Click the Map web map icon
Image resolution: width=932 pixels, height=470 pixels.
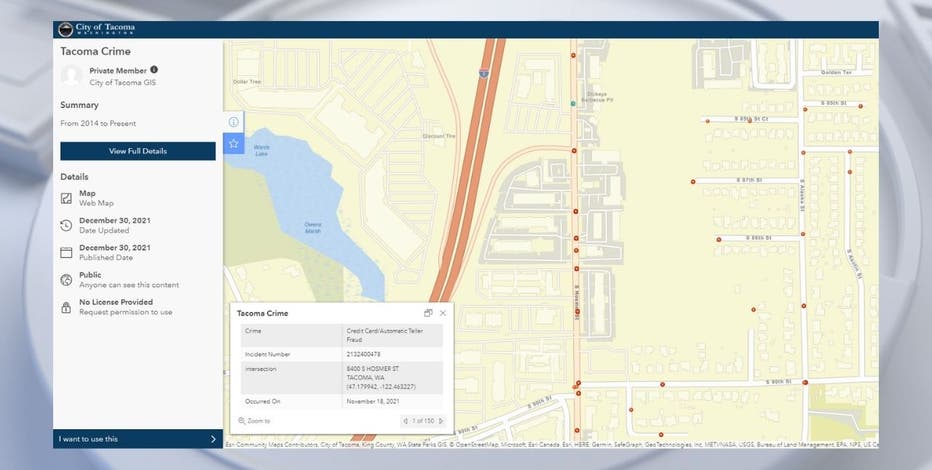click(x=66, y=198)
